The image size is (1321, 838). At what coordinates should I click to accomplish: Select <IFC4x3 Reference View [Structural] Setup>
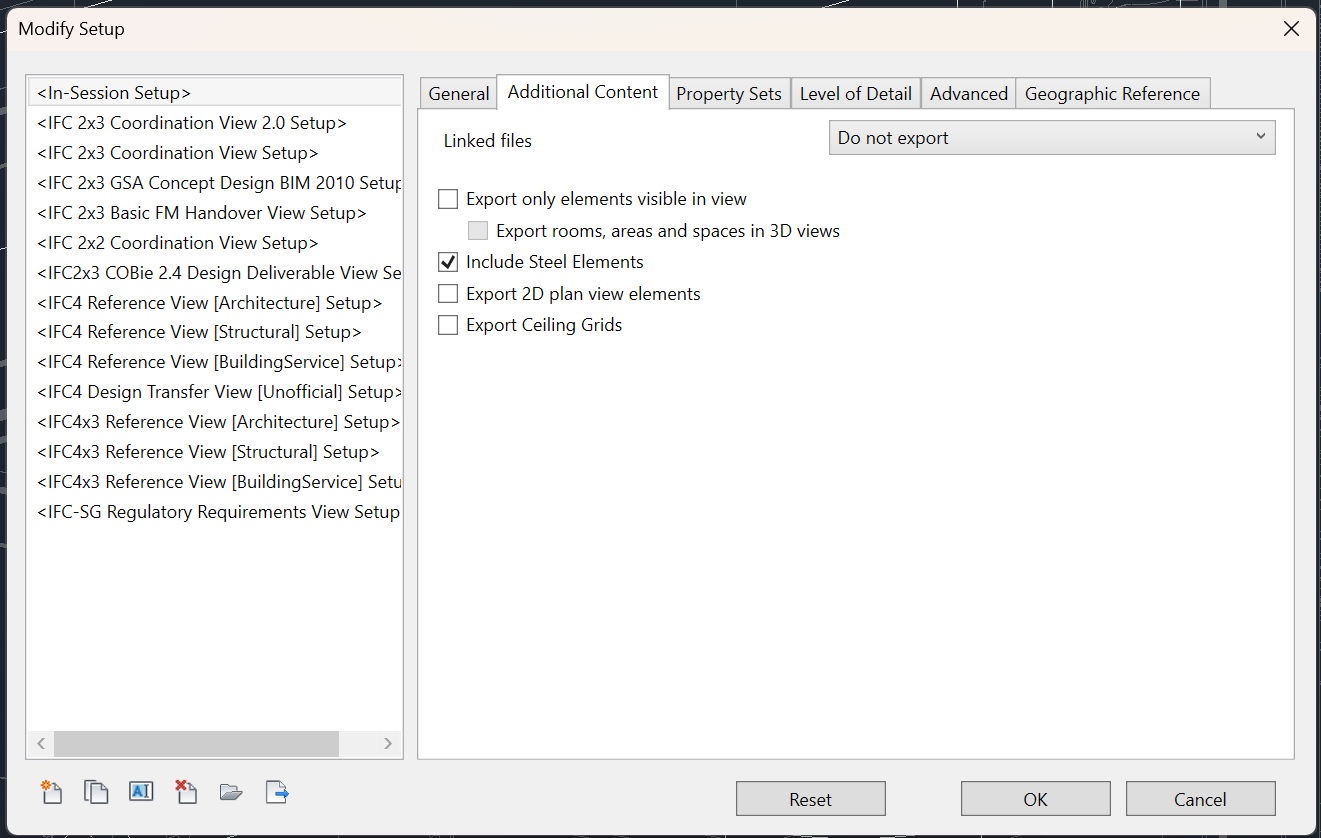point(215,452)
